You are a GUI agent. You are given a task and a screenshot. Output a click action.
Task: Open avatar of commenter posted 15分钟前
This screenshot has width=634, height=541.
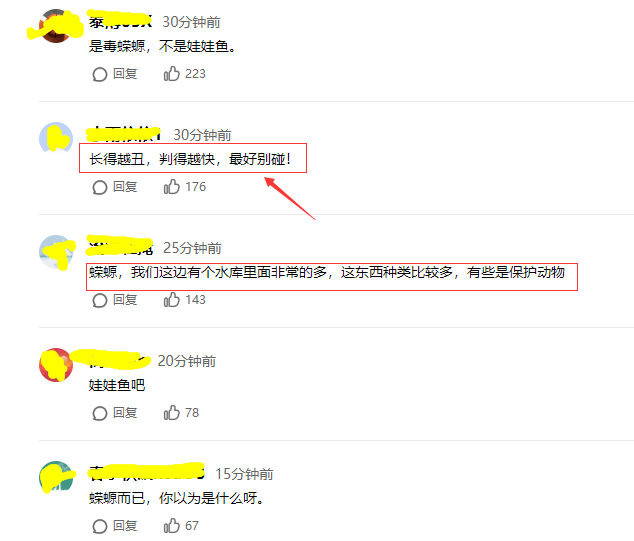click(x=56, y=478)
